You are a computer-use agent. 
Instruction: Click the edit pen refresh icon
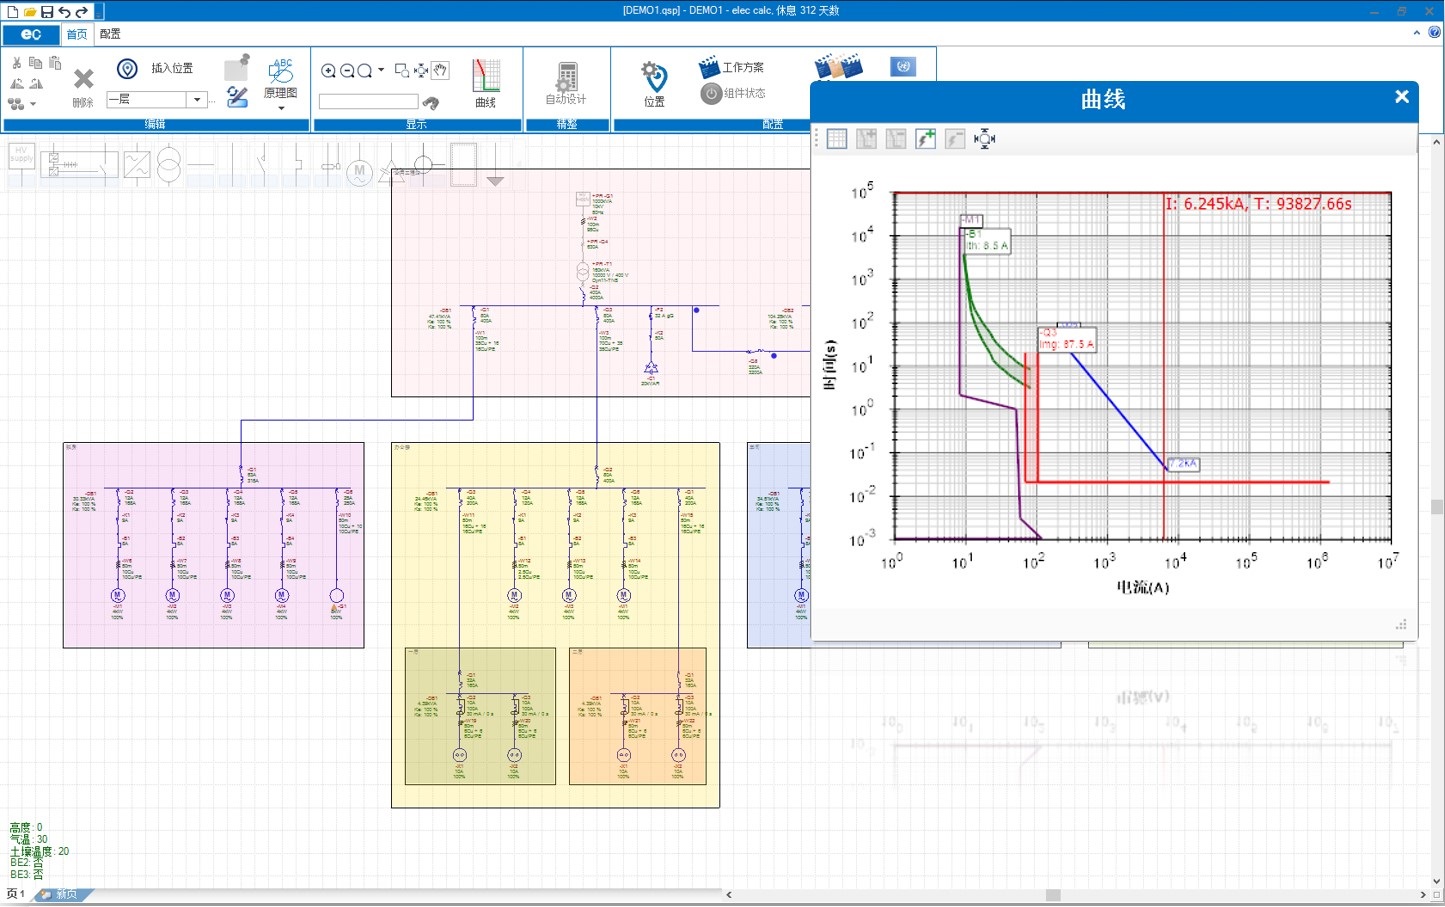[x=237, y=96]
